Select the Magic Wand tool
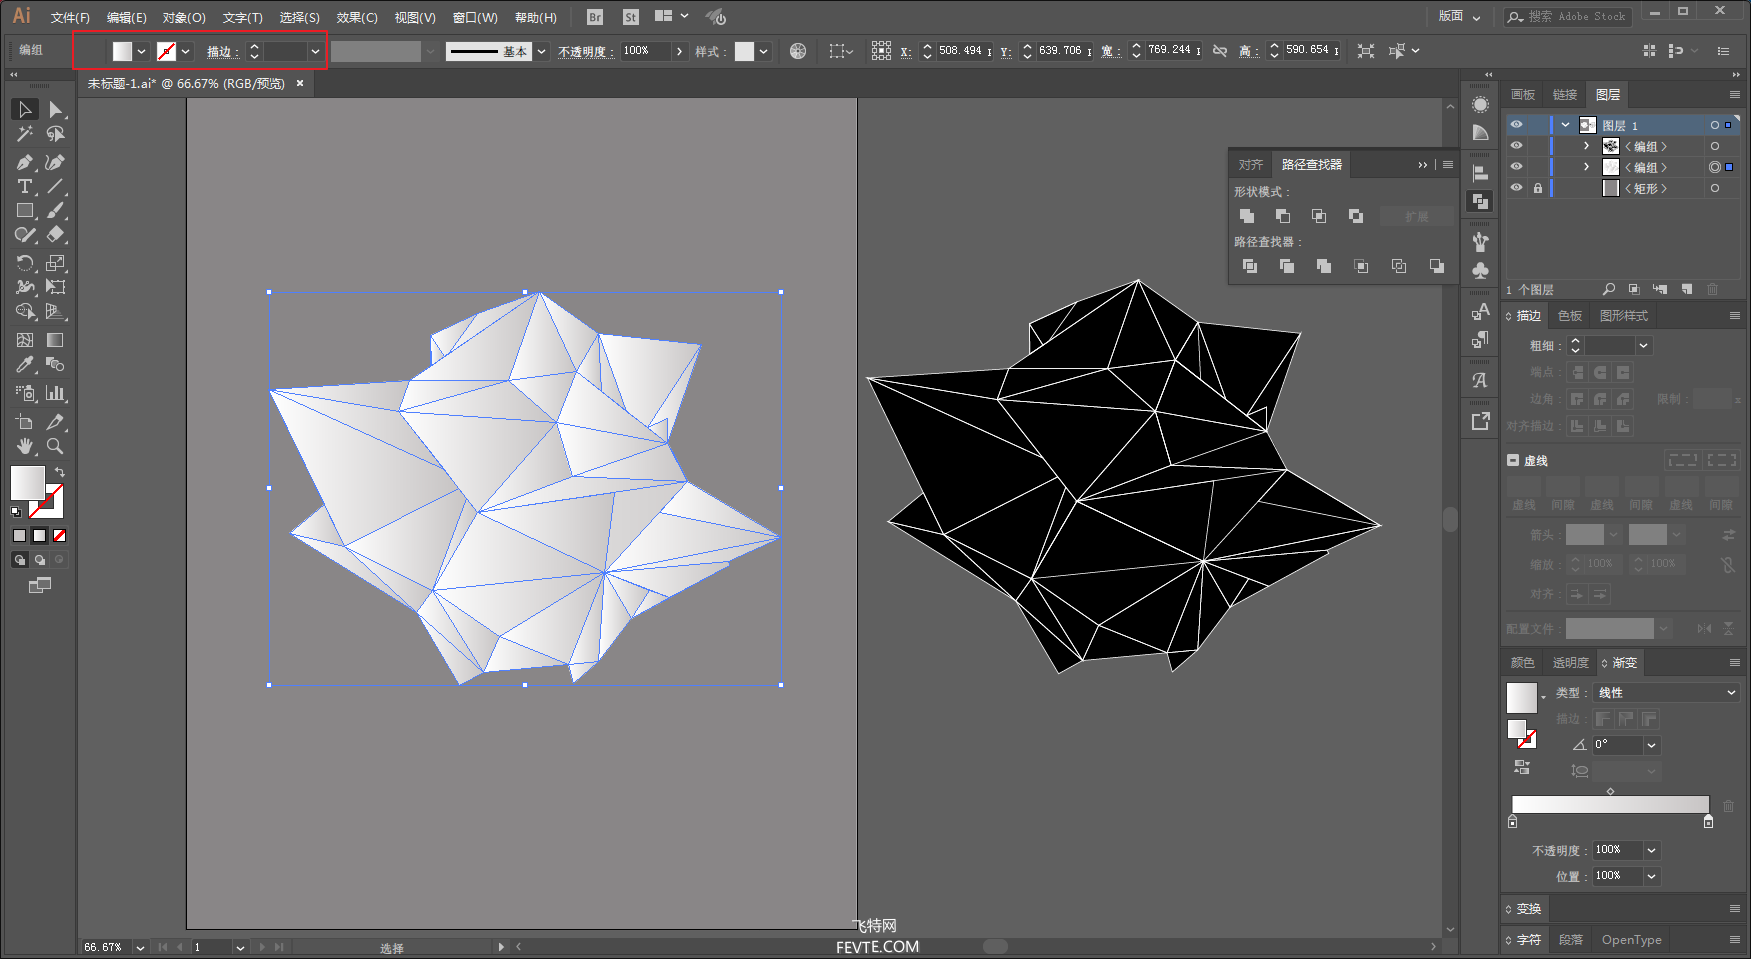The width and height of the screenshot is (1751, 959). point(25,134)
